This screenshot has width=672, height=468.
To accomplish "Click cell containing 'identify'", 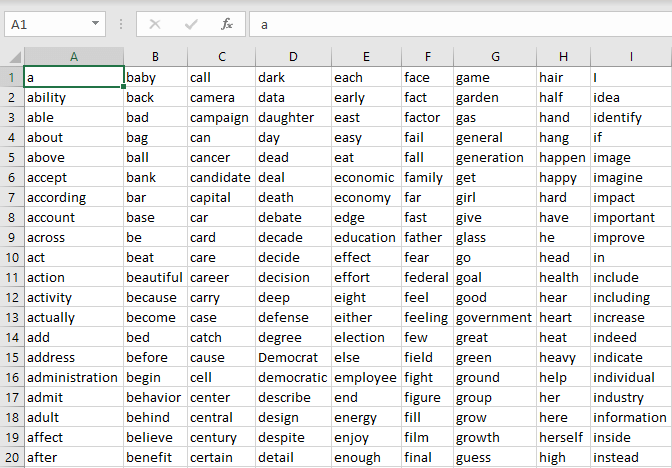I will tap(631, 117).
